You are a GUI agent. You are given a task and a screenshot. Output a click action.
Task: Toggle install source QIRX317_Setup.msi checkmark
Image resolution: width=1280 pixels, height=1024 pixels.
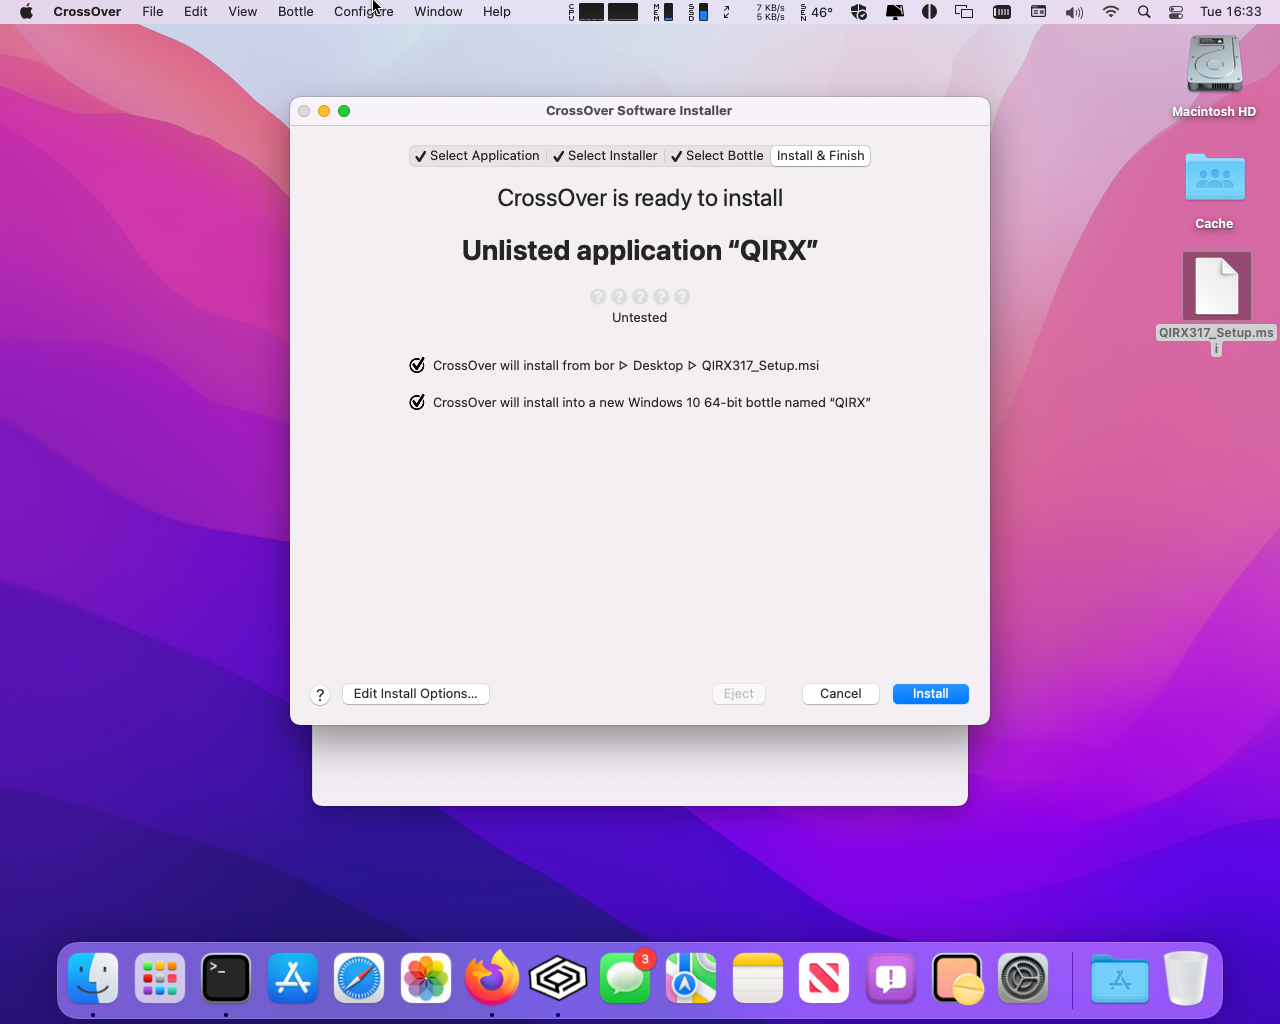(x=417, y=365)
